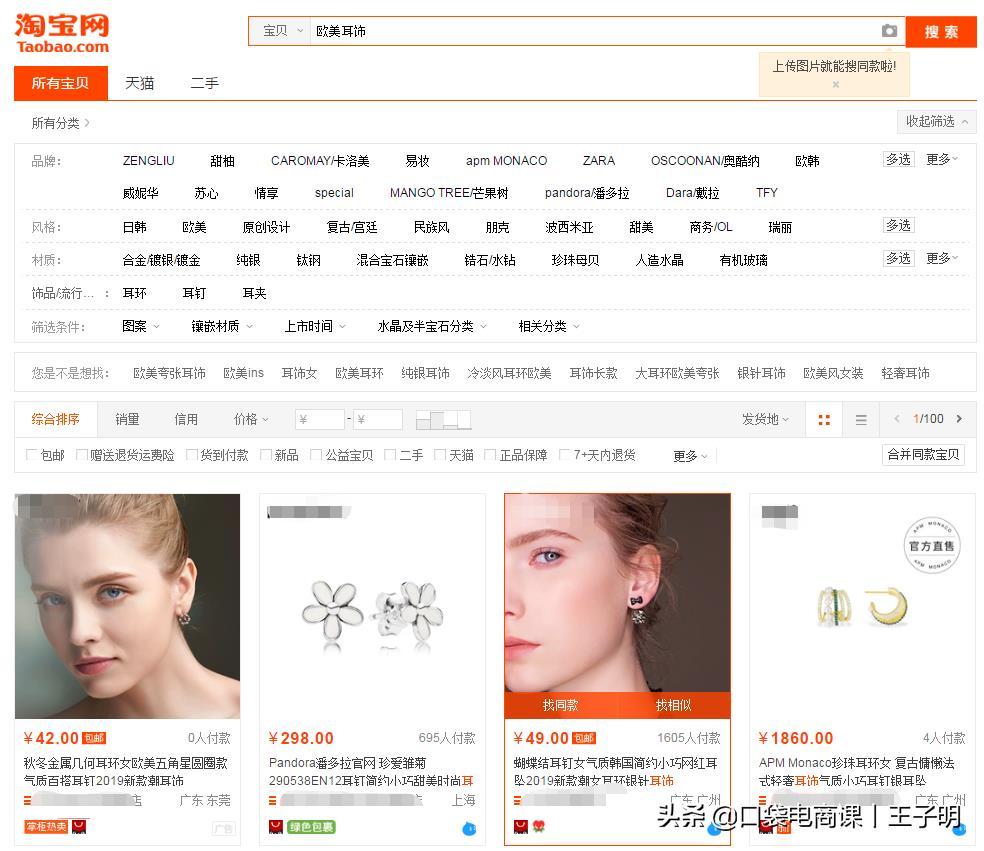This screenshot has width=984, height=851.
Task: Expand the 上市时间 filter dropdown
Action: tap(314, 326)
